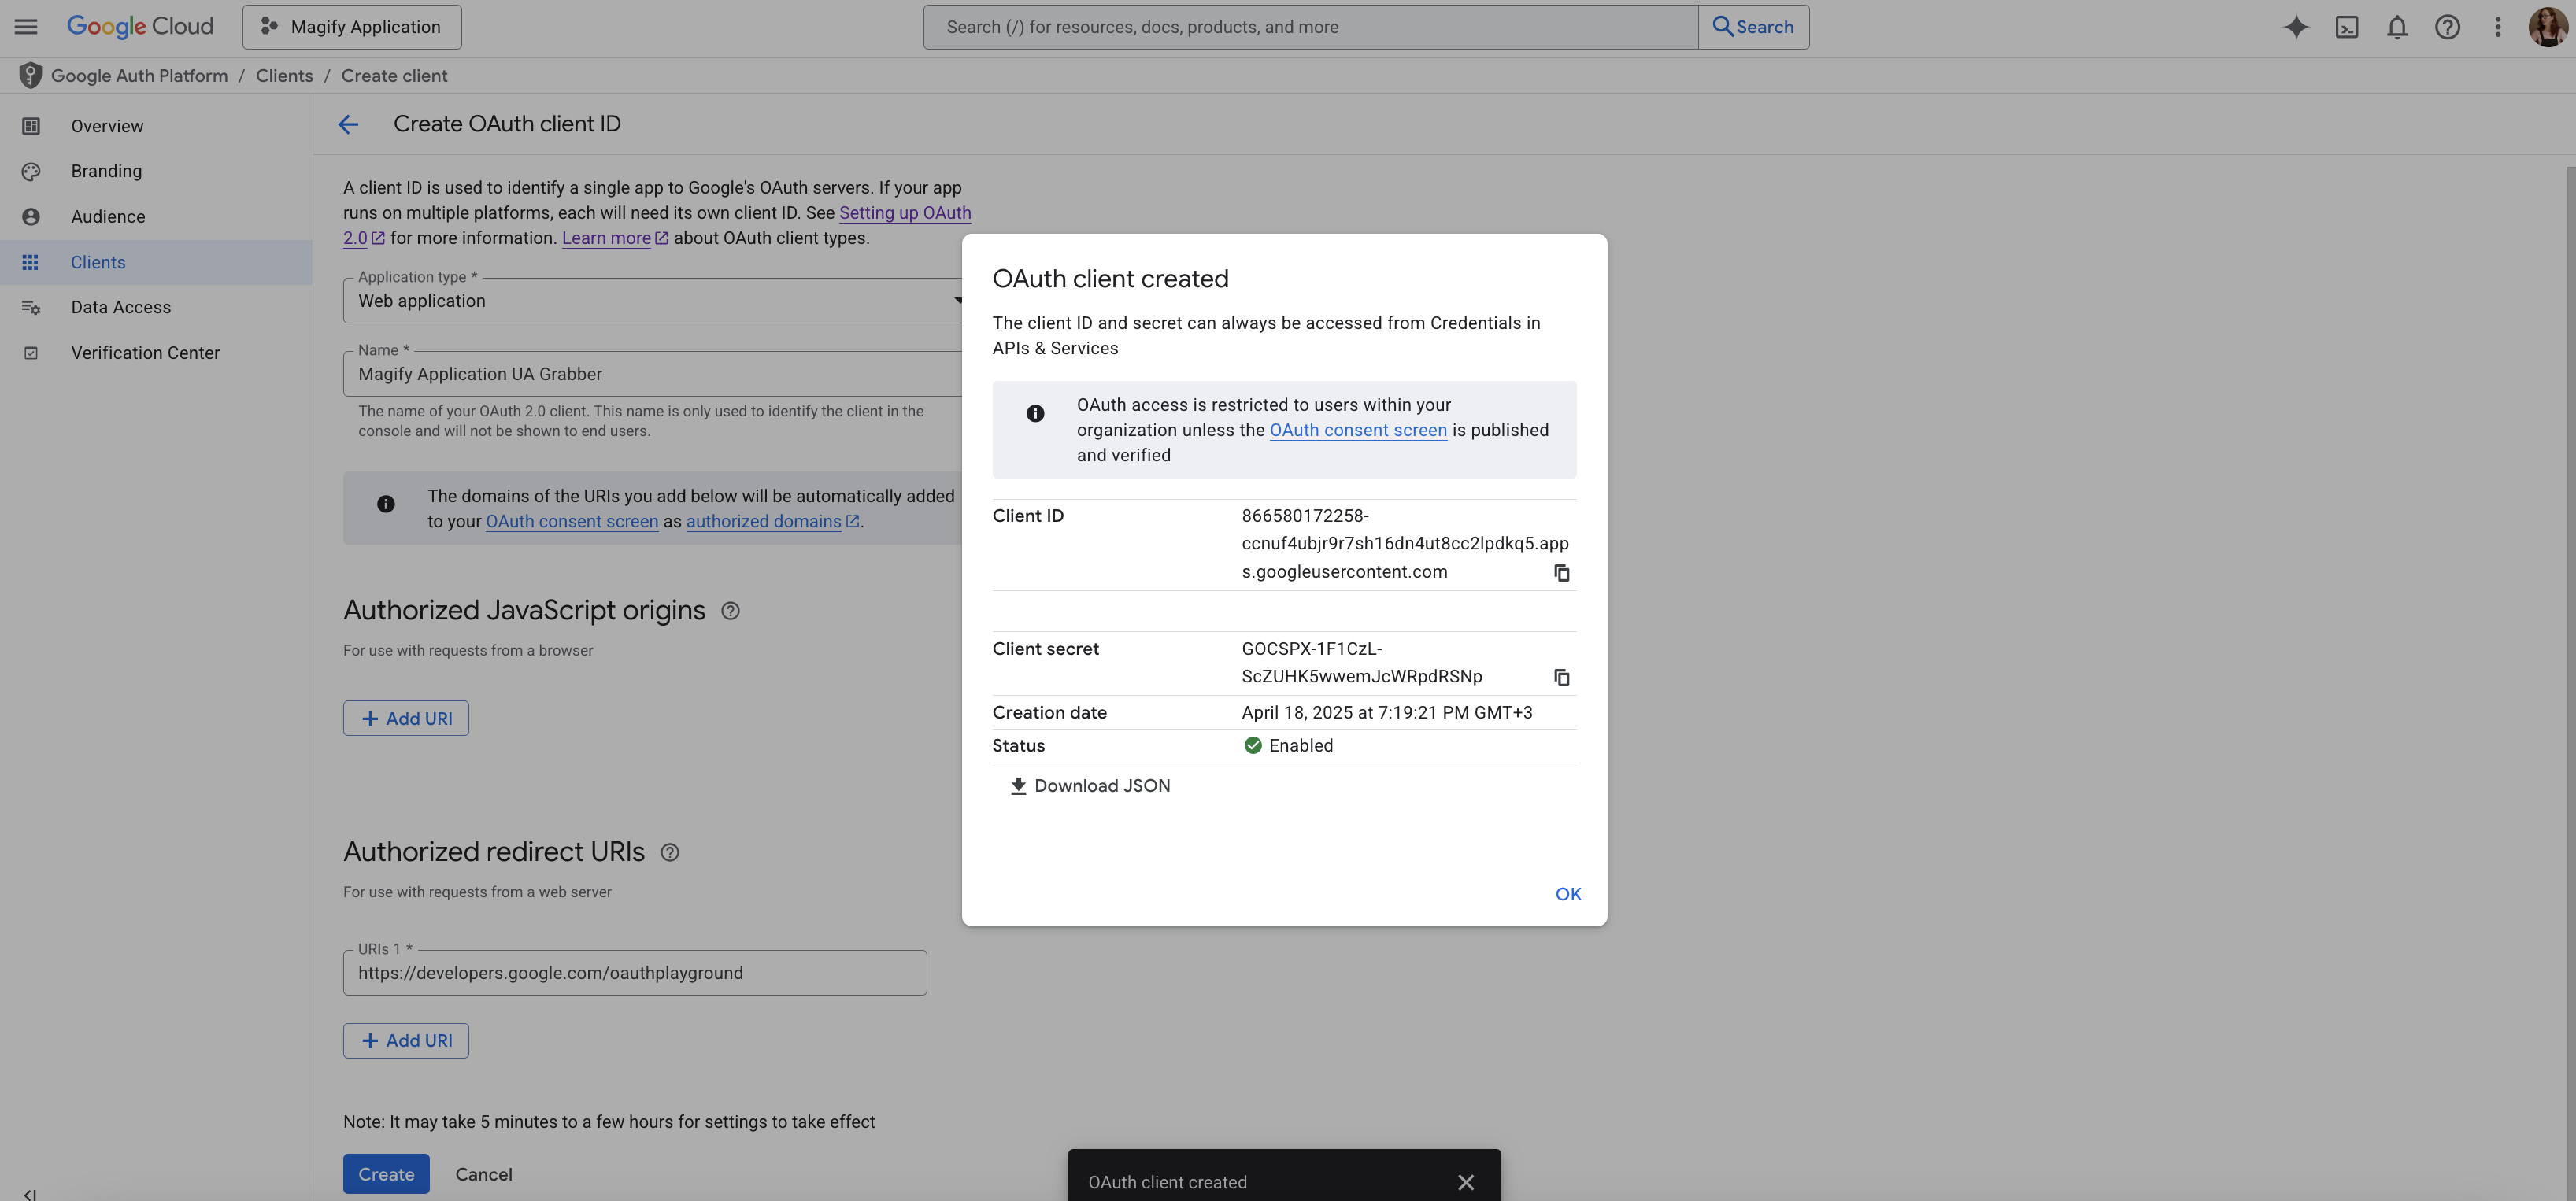Viewport: 2576px width, 1201px height.
Task: Open the navigation hamburger menu
Action: point(25,26)
